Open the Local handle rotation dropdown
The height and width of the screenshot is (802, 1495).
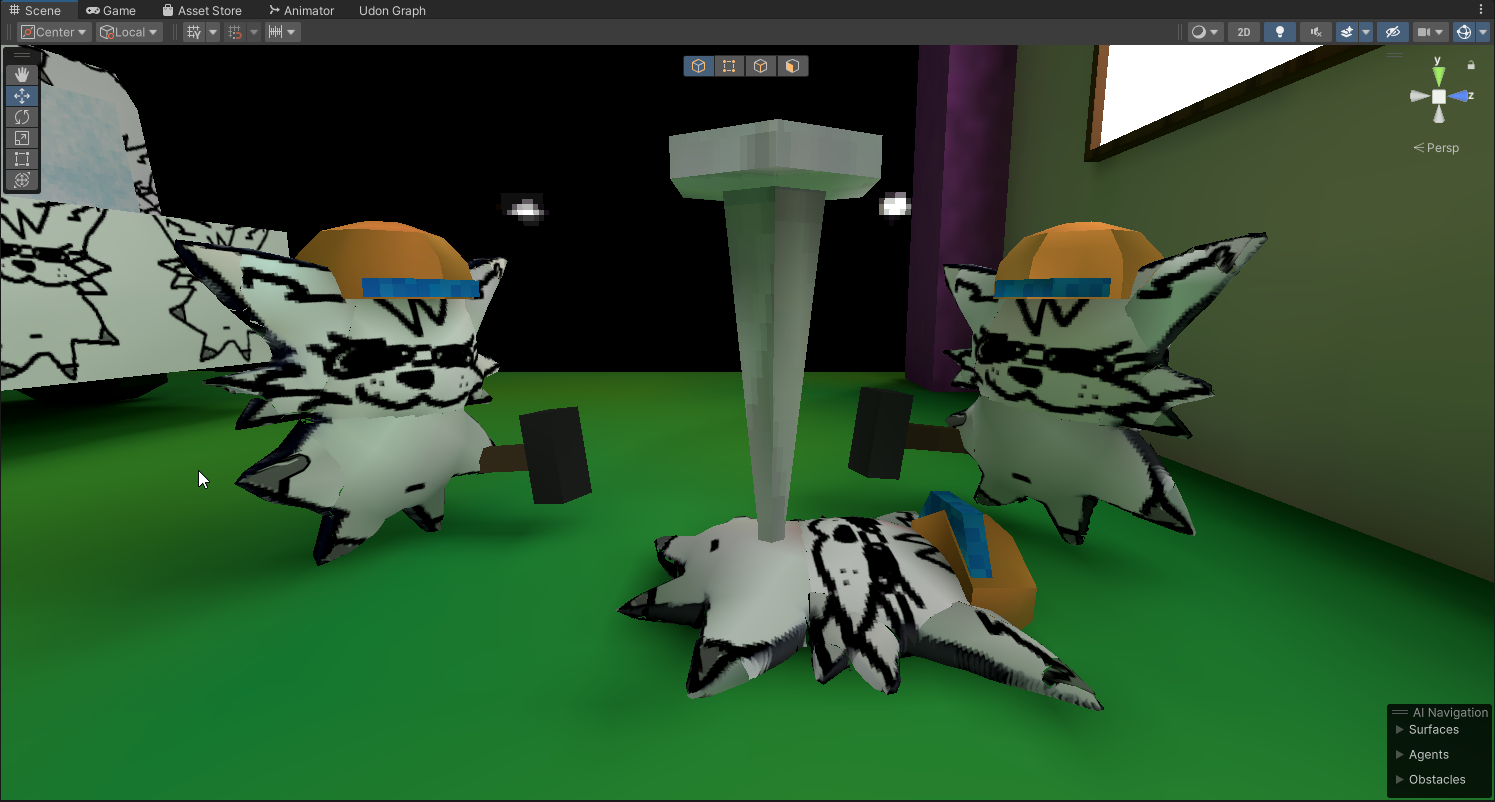coord(130,32)
